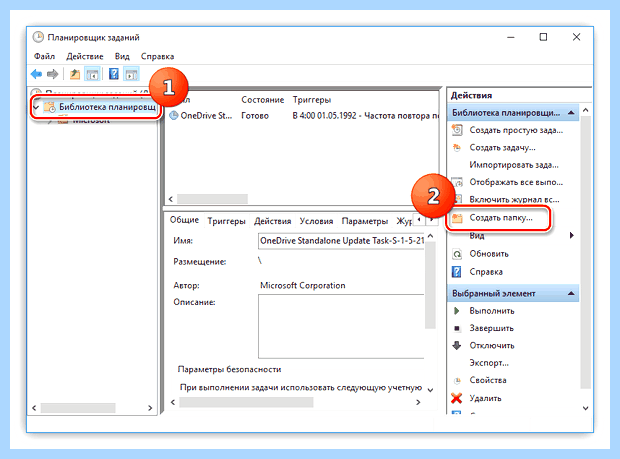
Task: Click the Состояние column header
Action: [x=263, y=100]
